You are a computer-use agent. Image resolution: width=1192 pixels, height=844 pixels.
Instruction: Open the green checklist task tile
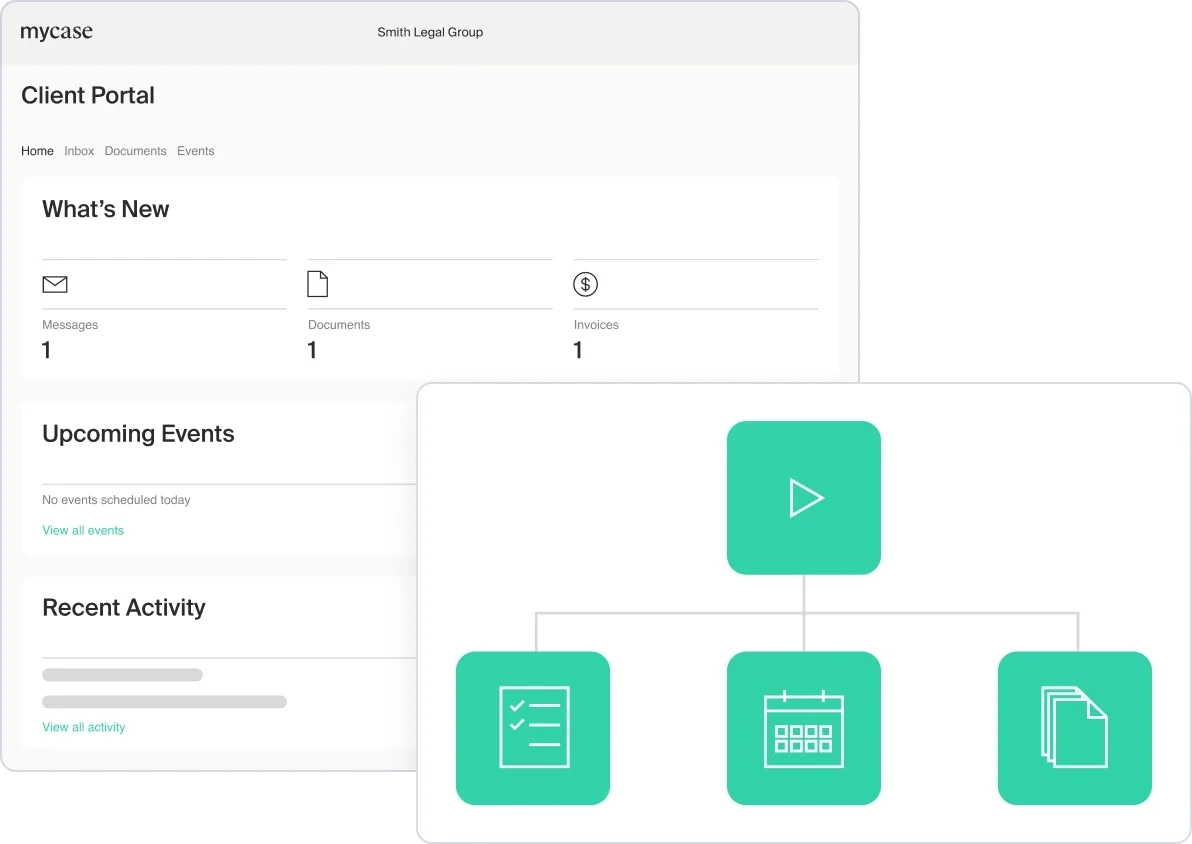coord(533,728)
